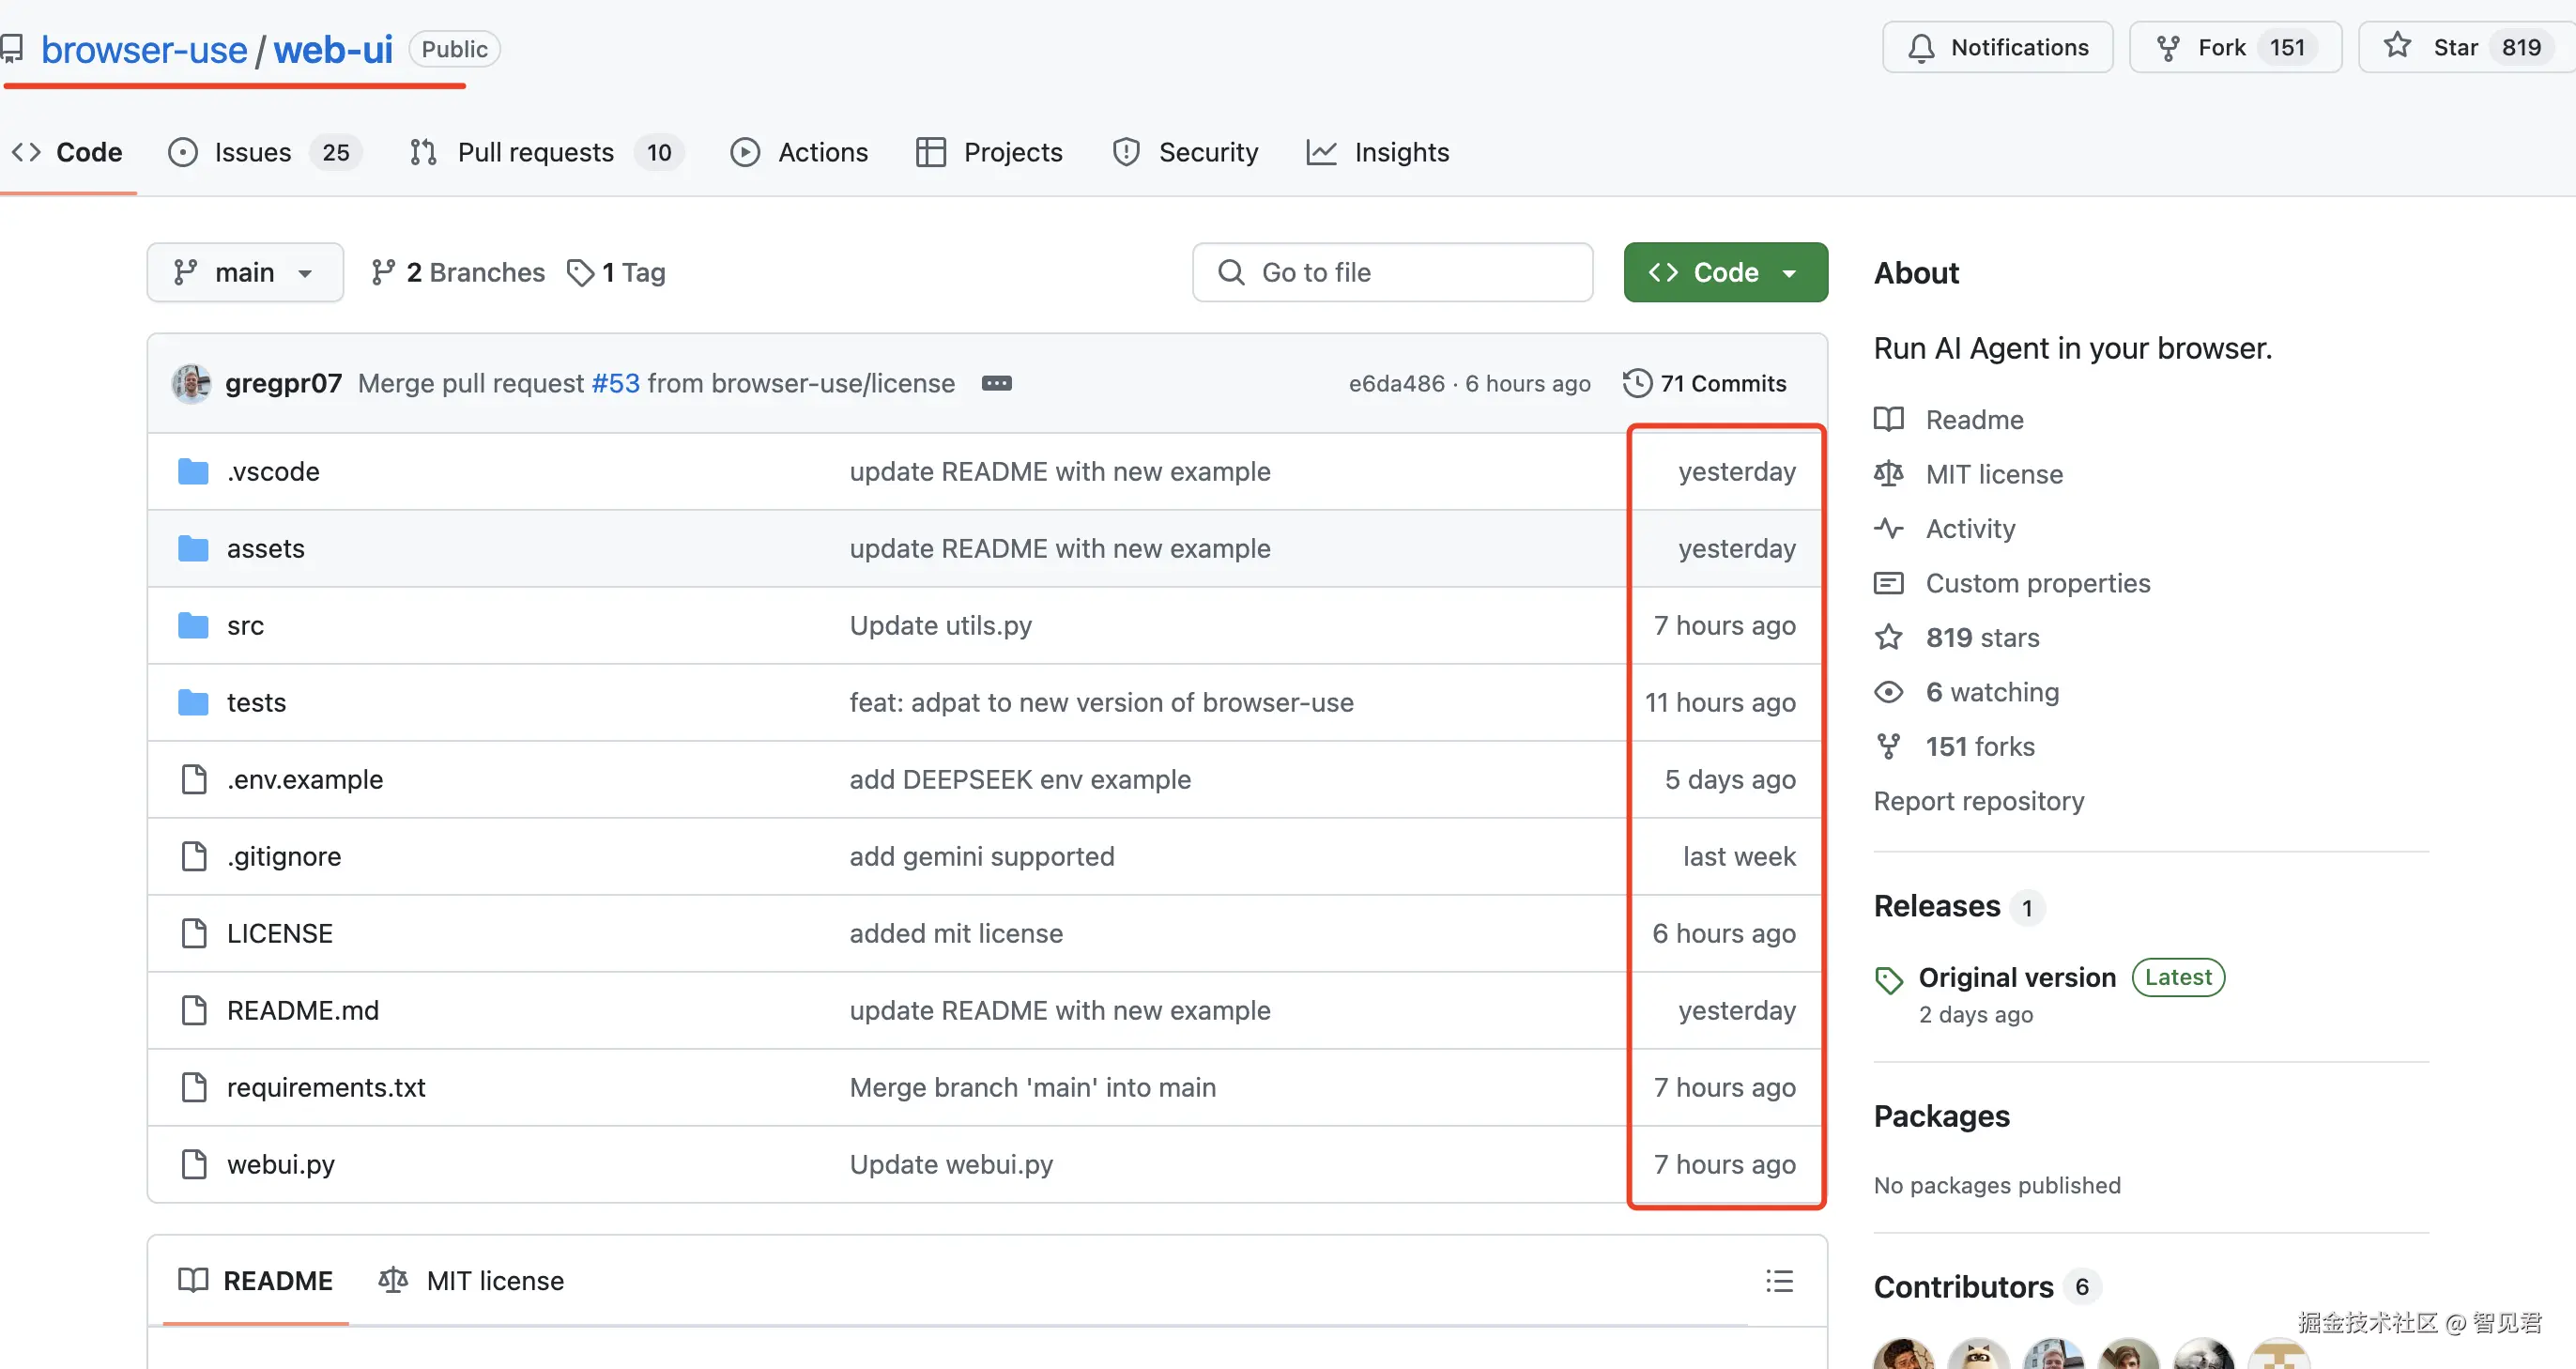This screenshot has height=1369, width=2576.
Task: Open the src folder icon
Action: coord(193,626)
